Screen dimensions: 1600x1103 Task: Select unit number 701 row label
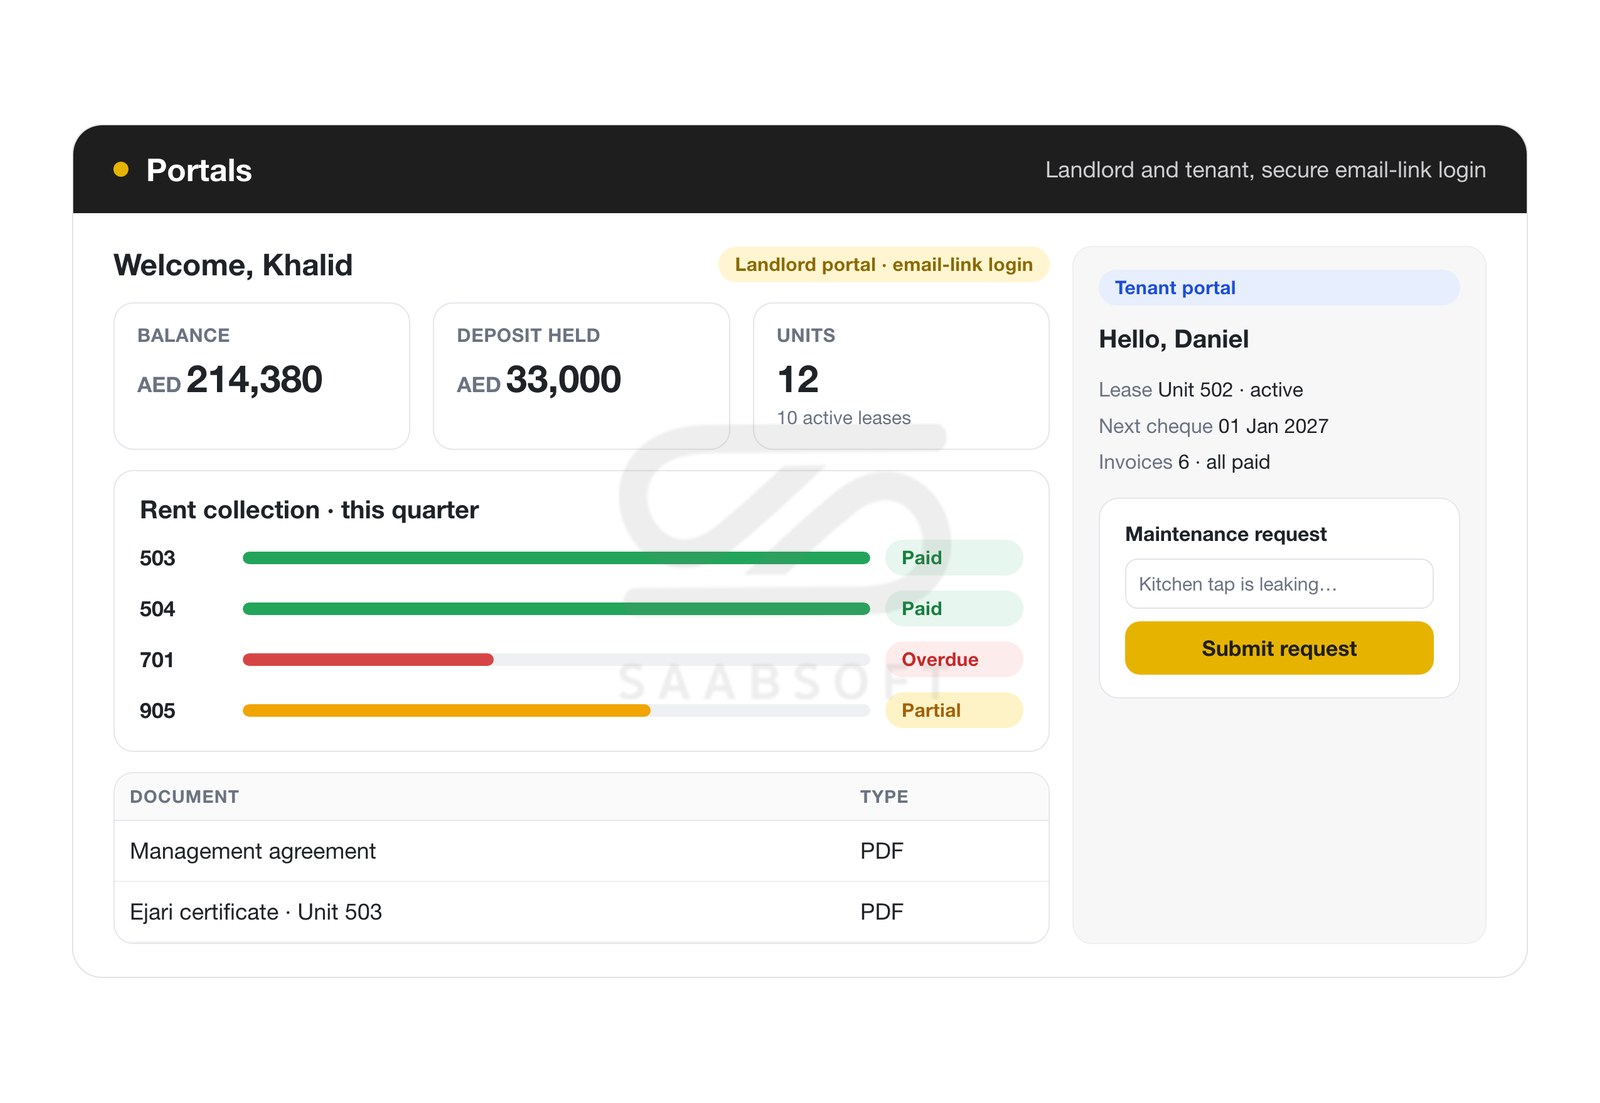coord(157,660)
